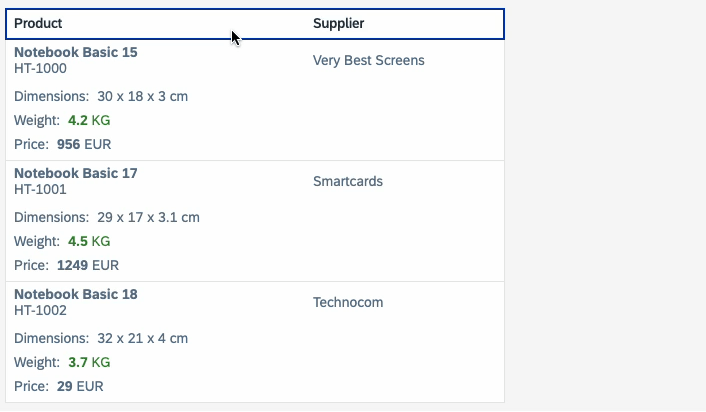
Task: Click the 29 x 17 x 3.1 cm dimensions
Action: pos(148,217)
